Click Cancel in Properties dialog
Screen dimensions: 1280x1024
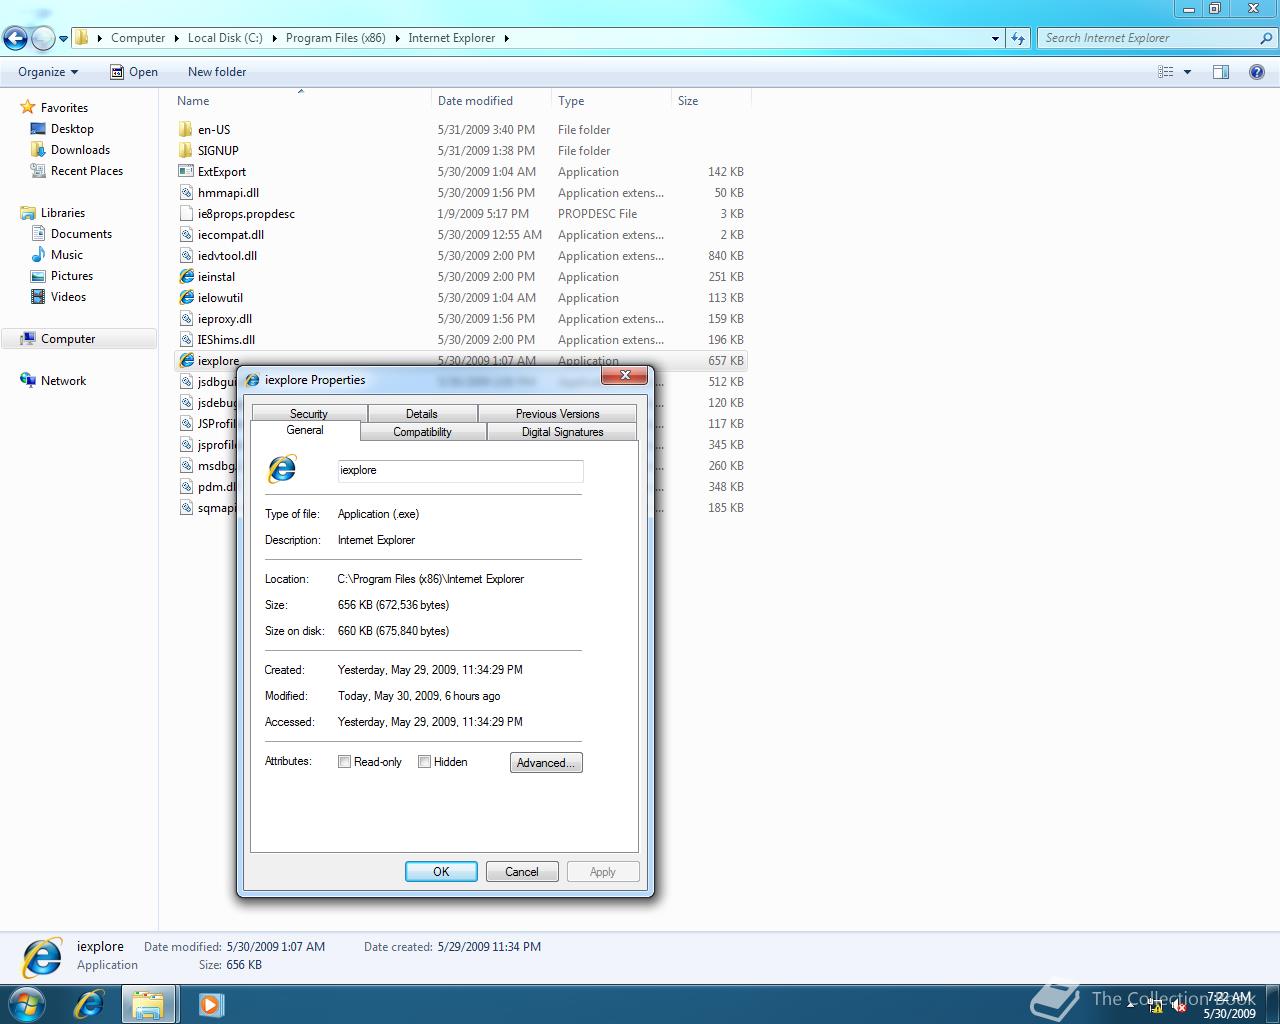(x=522, y=872)
